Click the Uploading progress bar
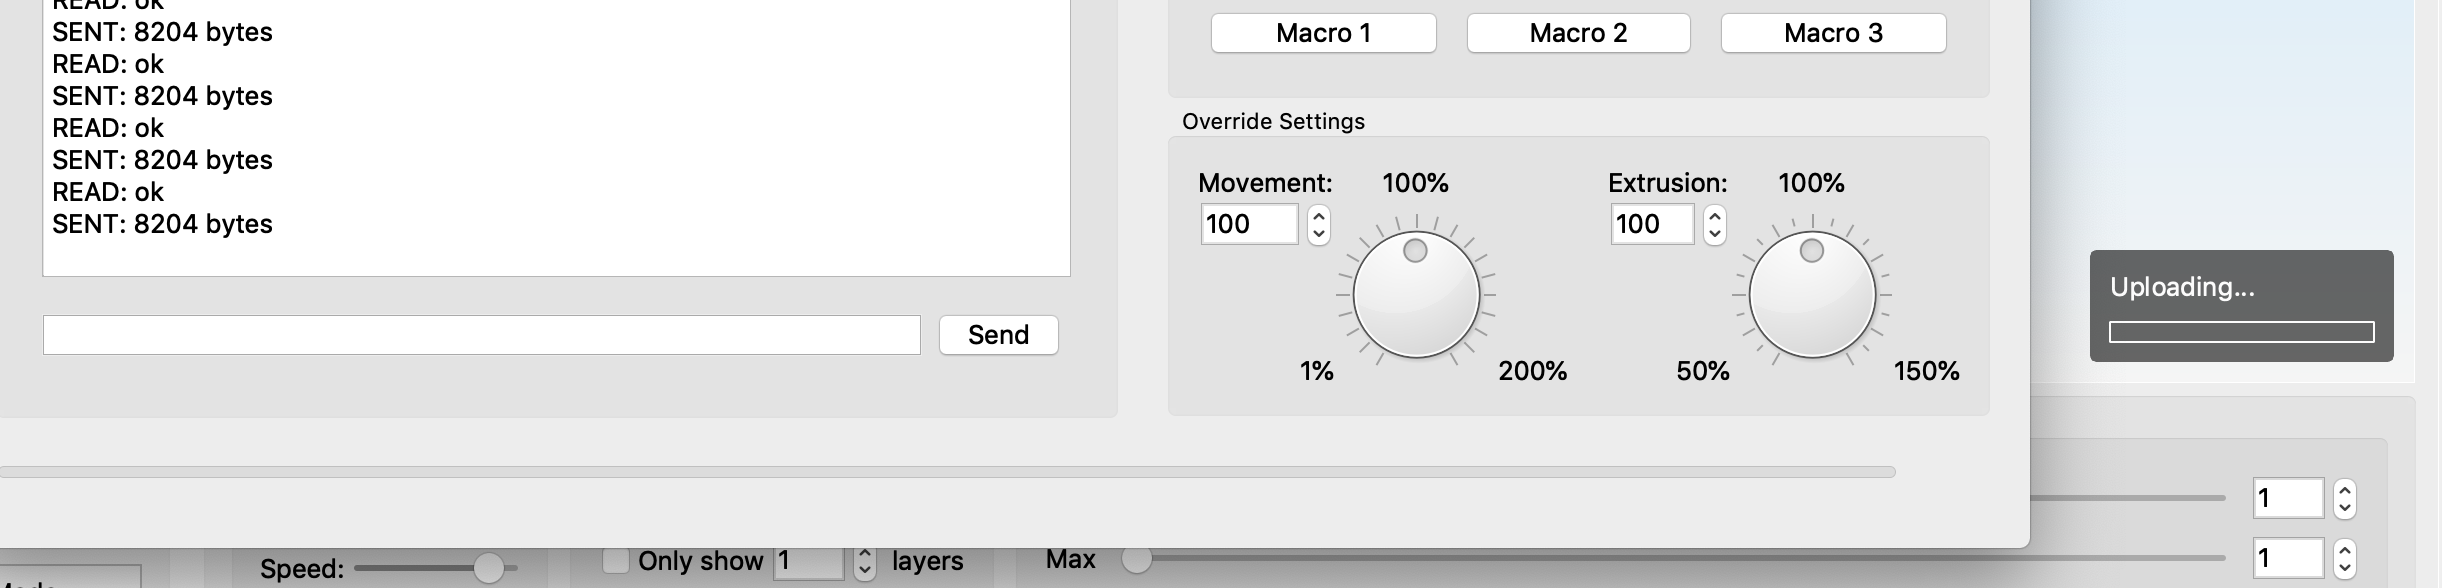The height and width of the screenshot is (588, 2442). pos(2241,332)
